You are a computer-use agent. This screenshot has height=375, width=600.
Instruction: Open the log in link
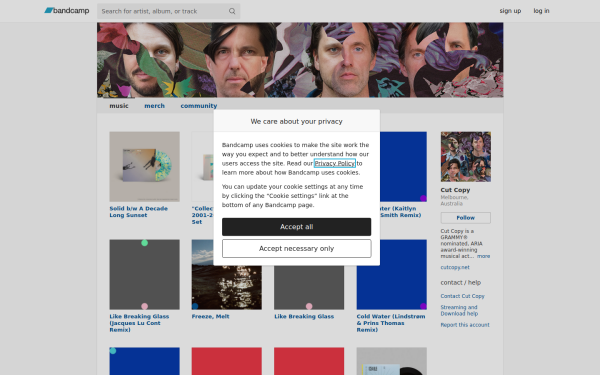(x=541, y=11)
